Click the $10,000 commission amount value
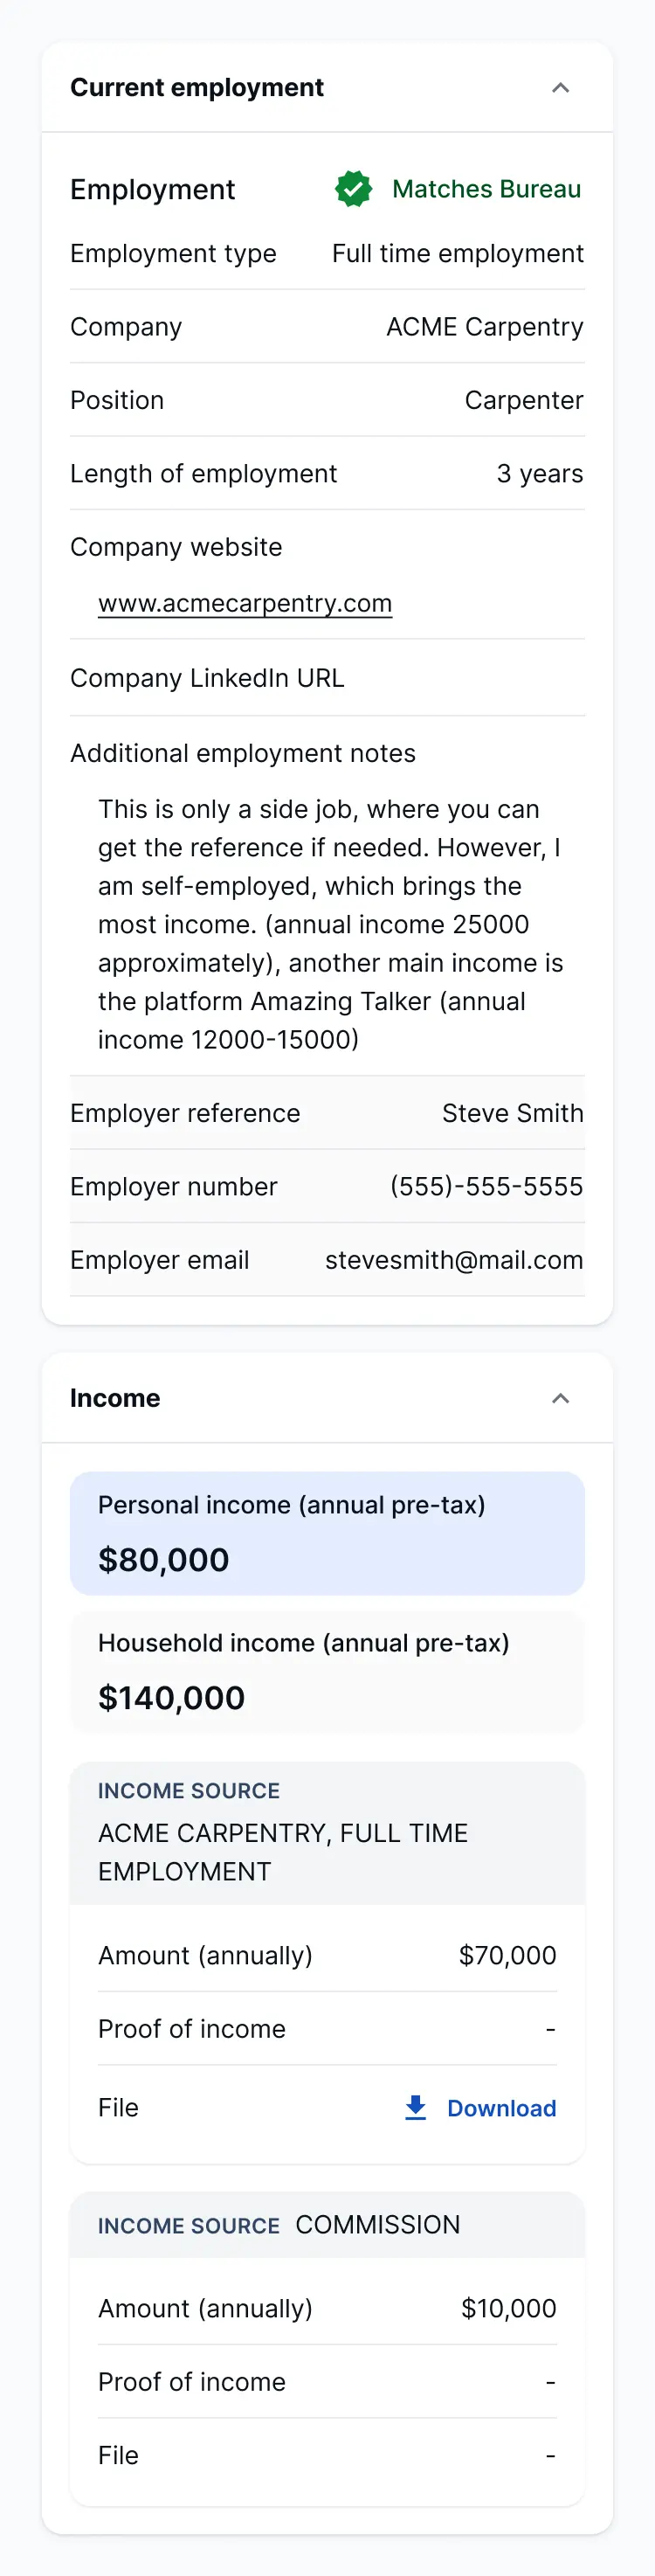Screen dimensions: 655x2576 tap(508, 2308)
